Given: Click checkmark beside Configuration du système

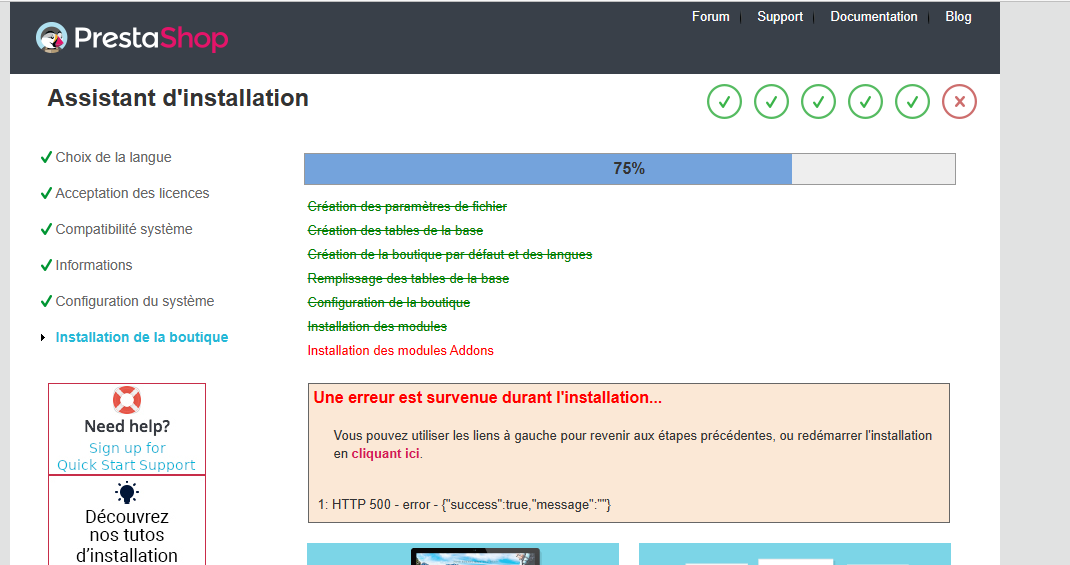Looking at the screenshot, I should pos(46,301).
